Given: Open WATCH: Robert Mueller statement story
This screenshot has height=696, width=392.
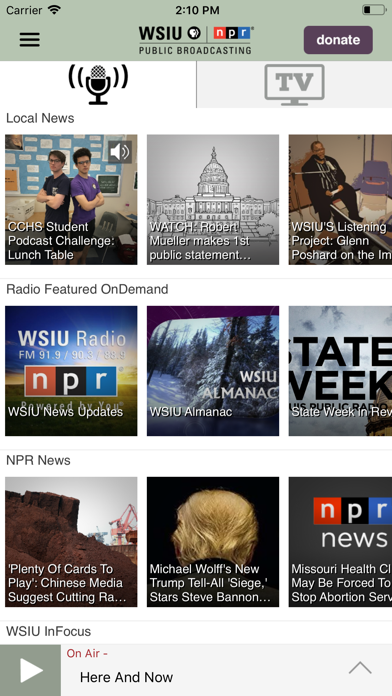Looking at the screenshot, I should 213,200.
